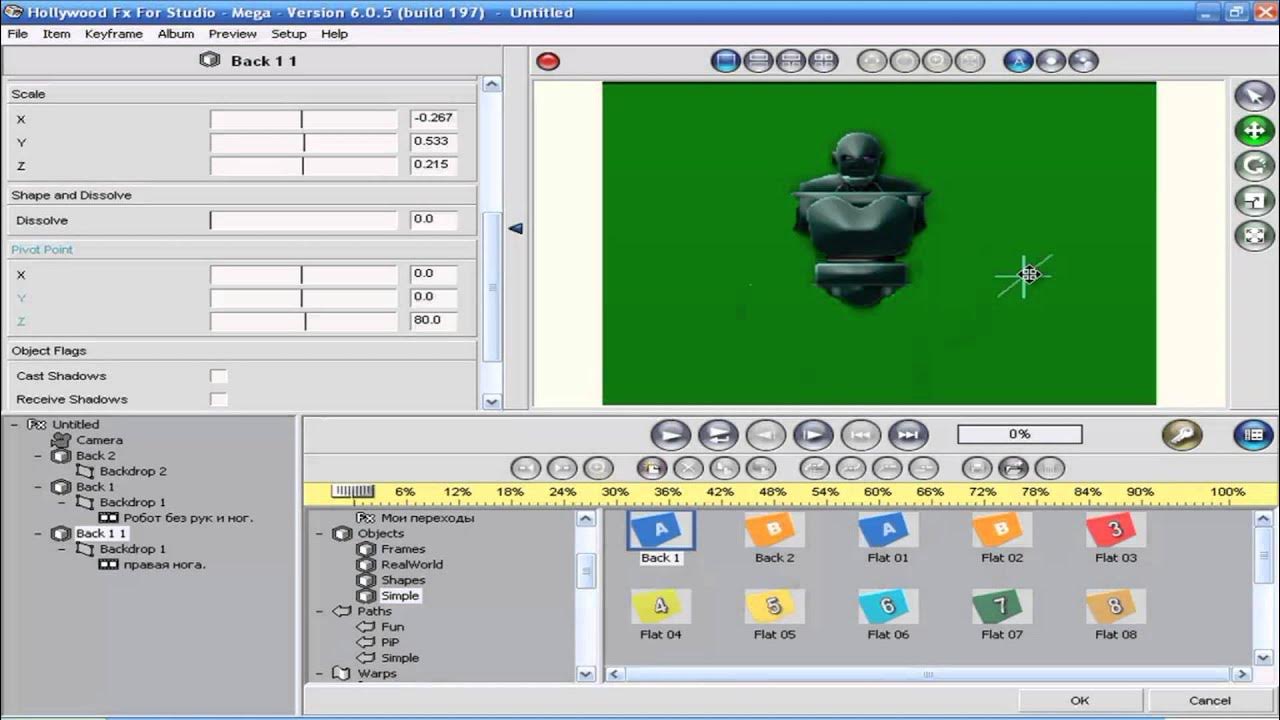Click the Scale Z value field 0.215
Image resolution: width=1280 pixels, height=720 pixels.
pyautogui.click(x=434, y=165)
